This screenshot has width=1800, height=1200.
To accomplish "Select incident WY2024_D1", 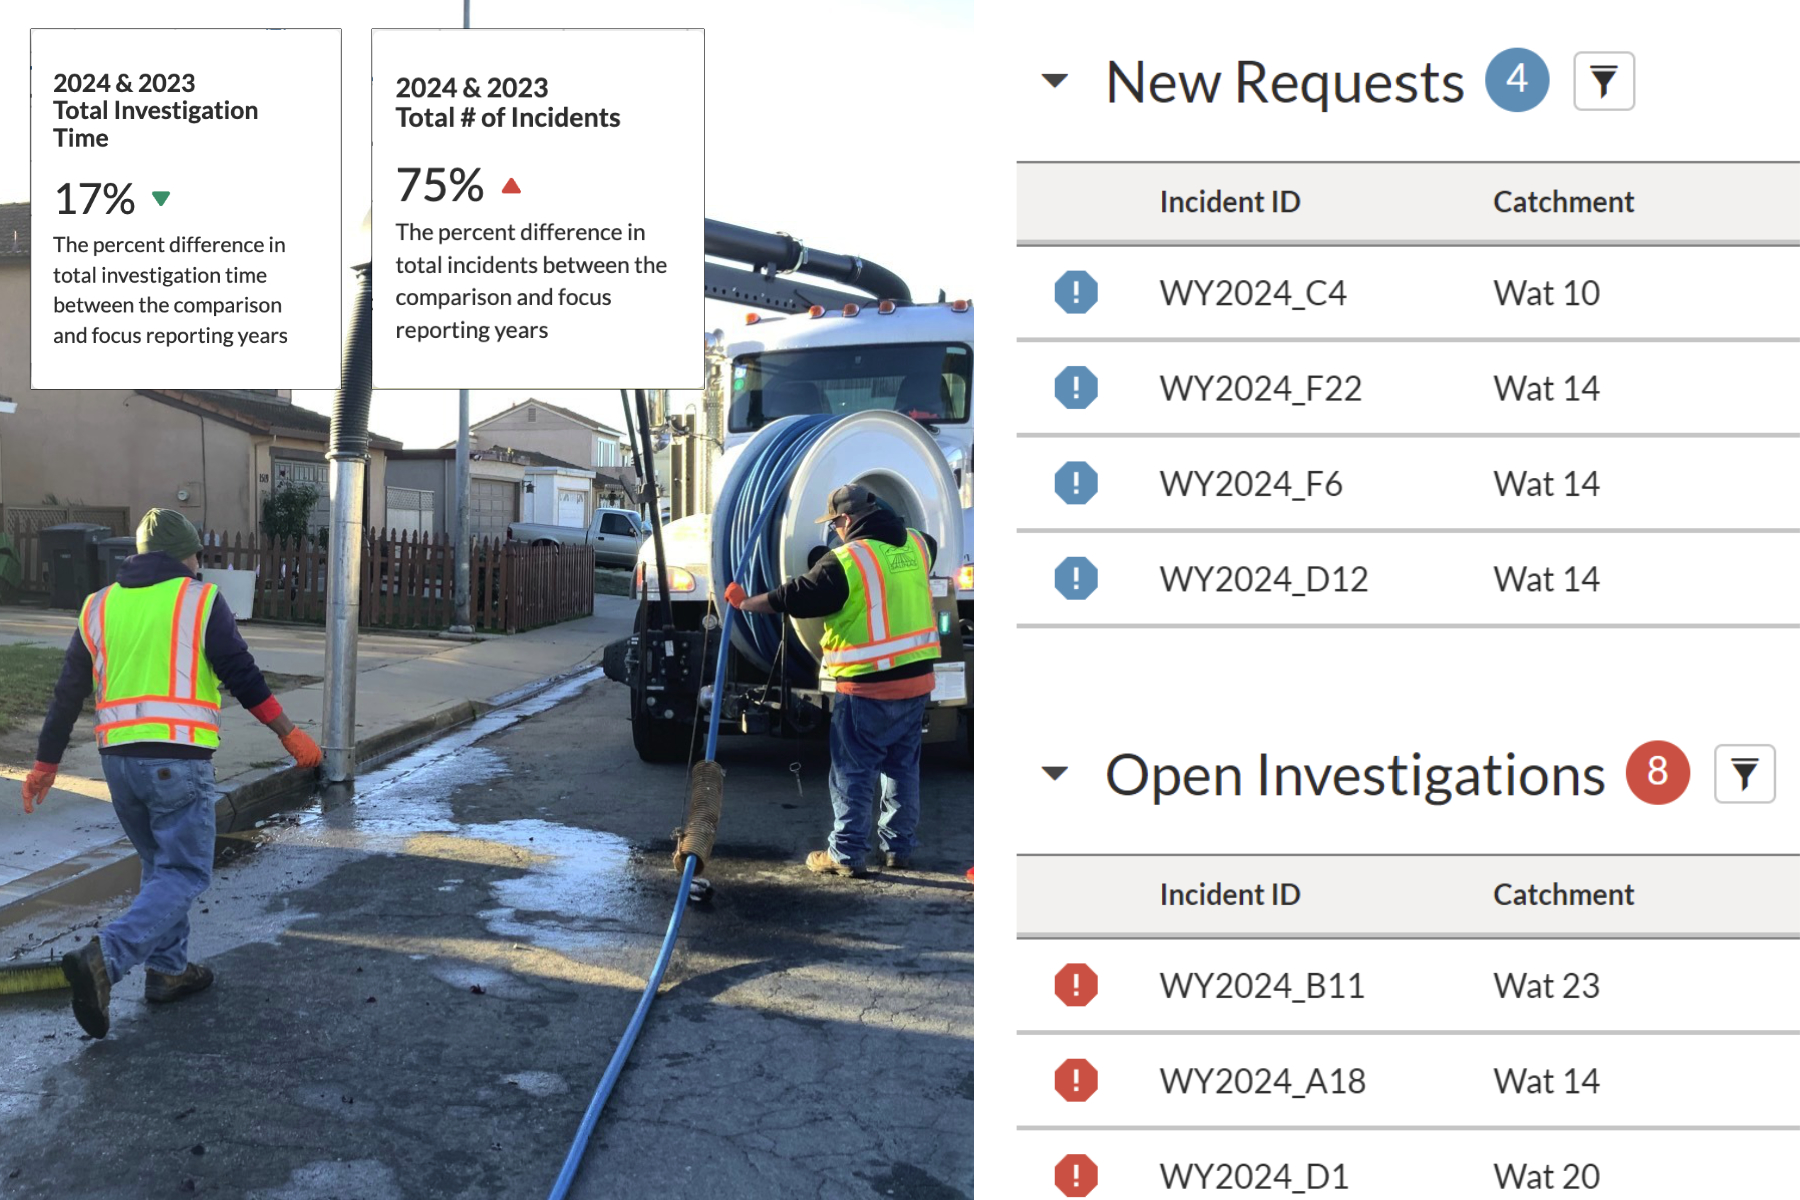I will (1254, 1176).
